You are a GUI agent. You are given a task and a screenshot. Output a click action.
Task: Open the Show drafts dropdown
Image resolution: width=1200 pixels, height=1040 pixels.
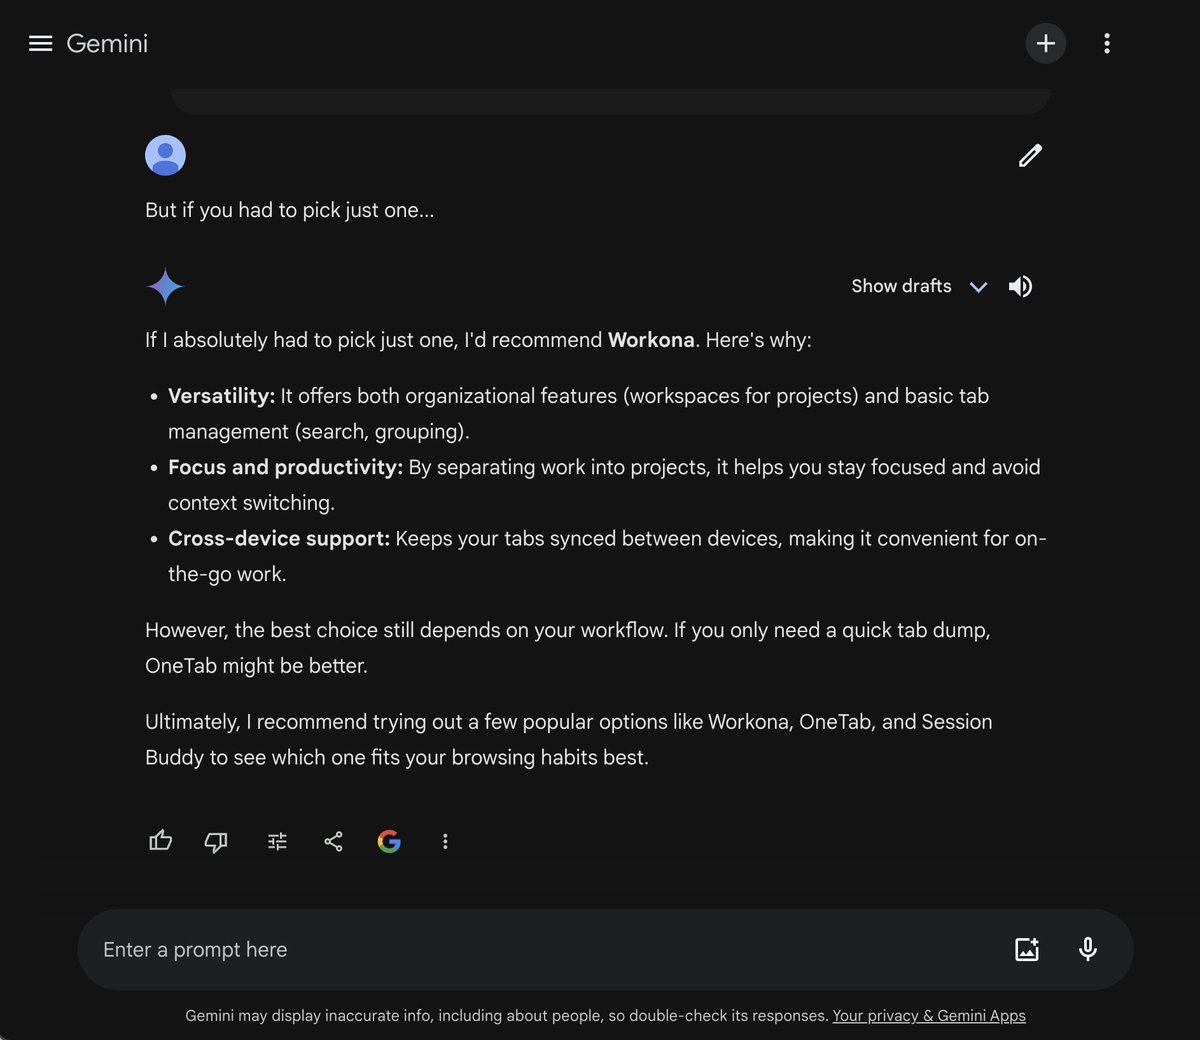[x=916, y=286]
